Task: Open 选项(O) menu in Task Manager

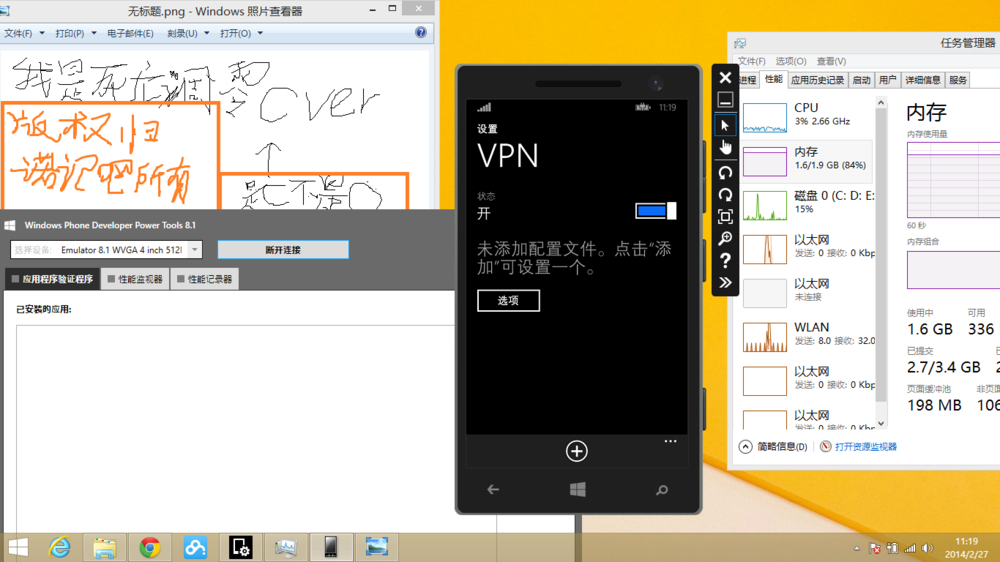Action: click(791, 61)
